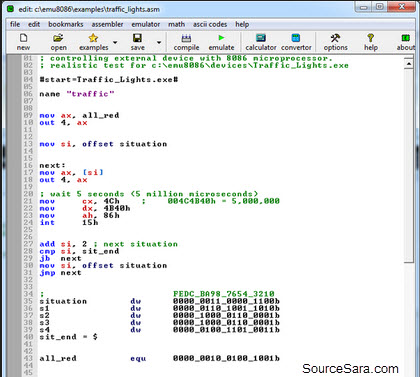
Task: Click the line 'name "traffic"'
Action: [x=77, y=94]
